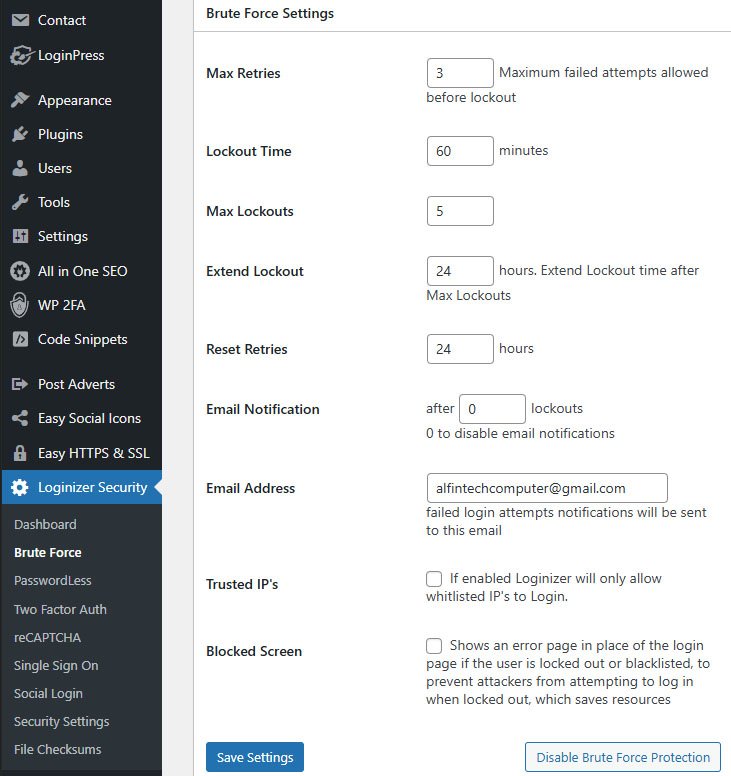Open the File Checksums submenu

point(57,749)
